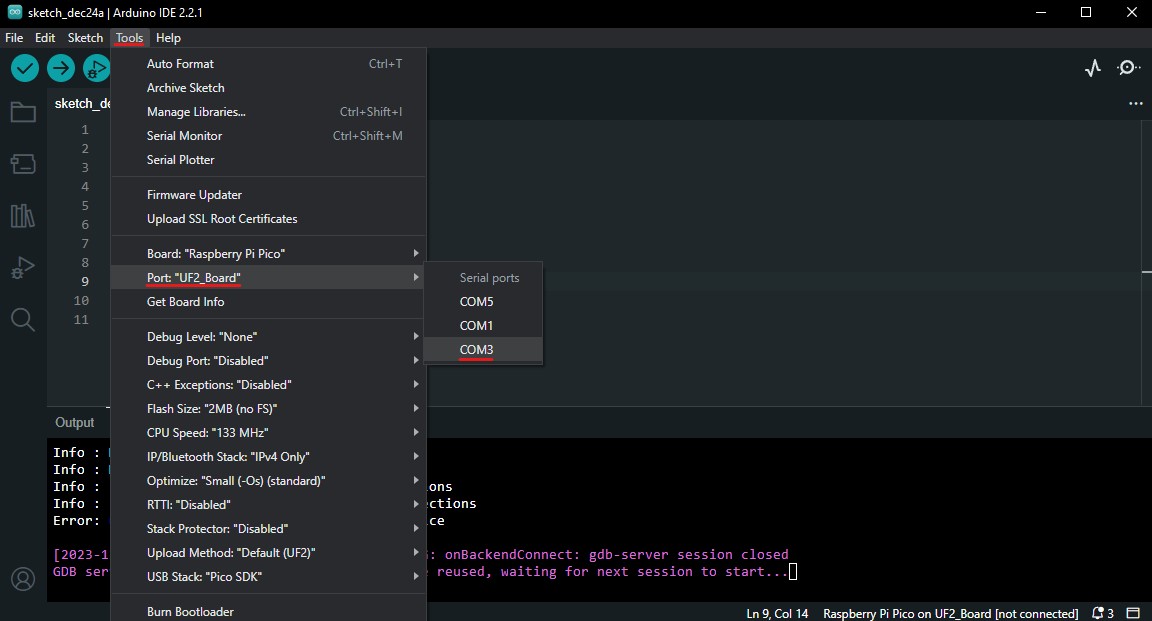The image size is (1152, 621).
Task: Open the Serial Monitor icon top right
Action: [1128, 68]
